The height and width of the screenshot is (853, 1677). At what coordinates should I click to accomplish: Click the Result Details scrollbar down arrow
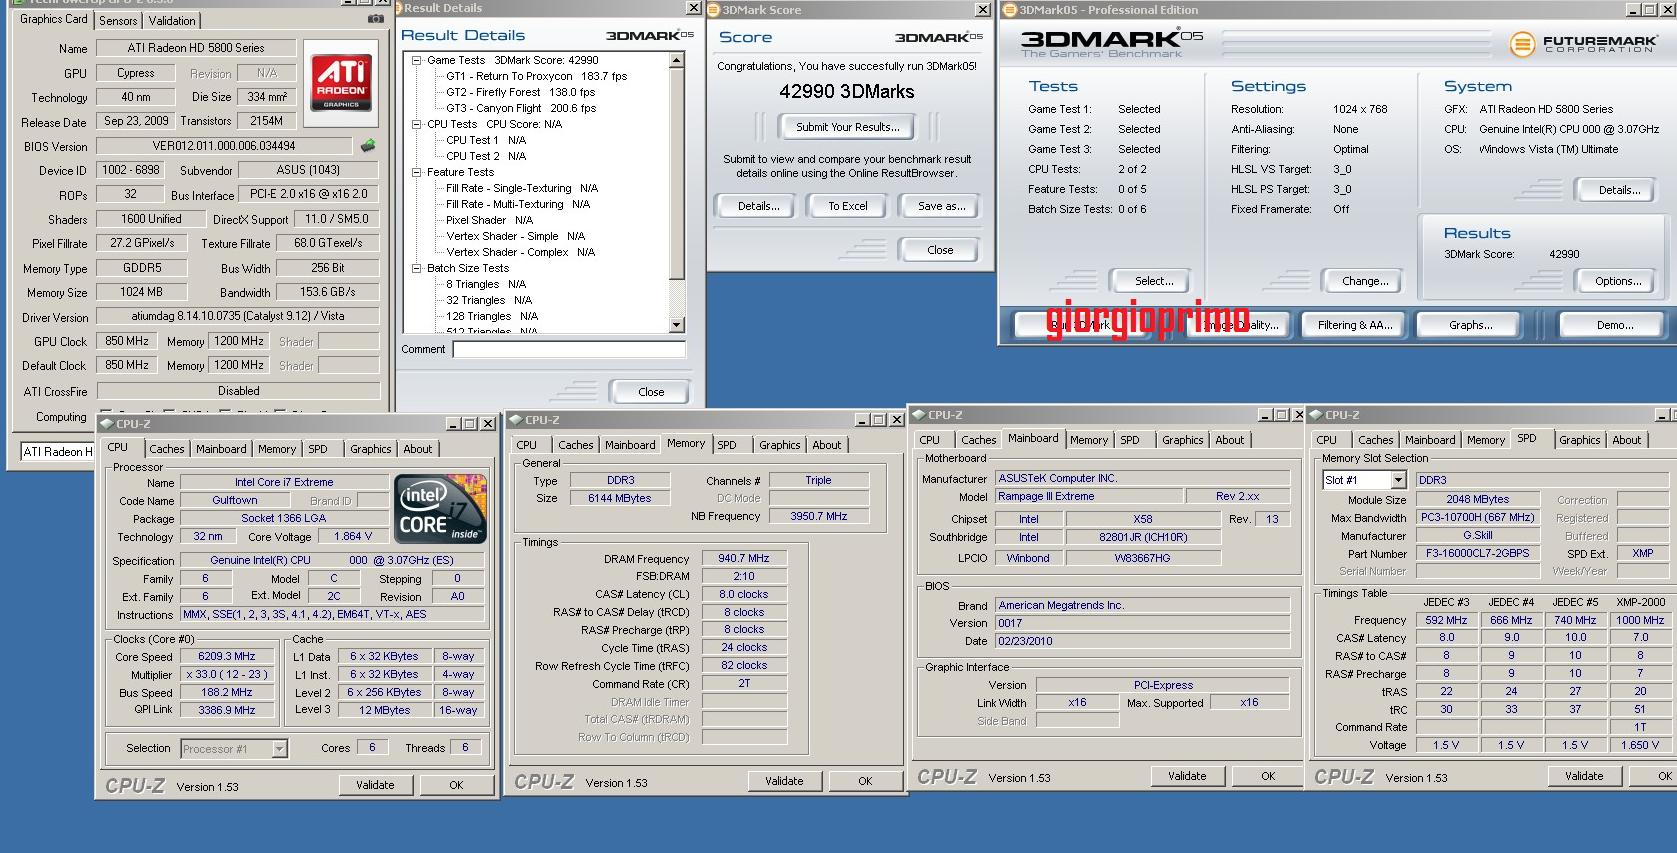coord(677,325)
